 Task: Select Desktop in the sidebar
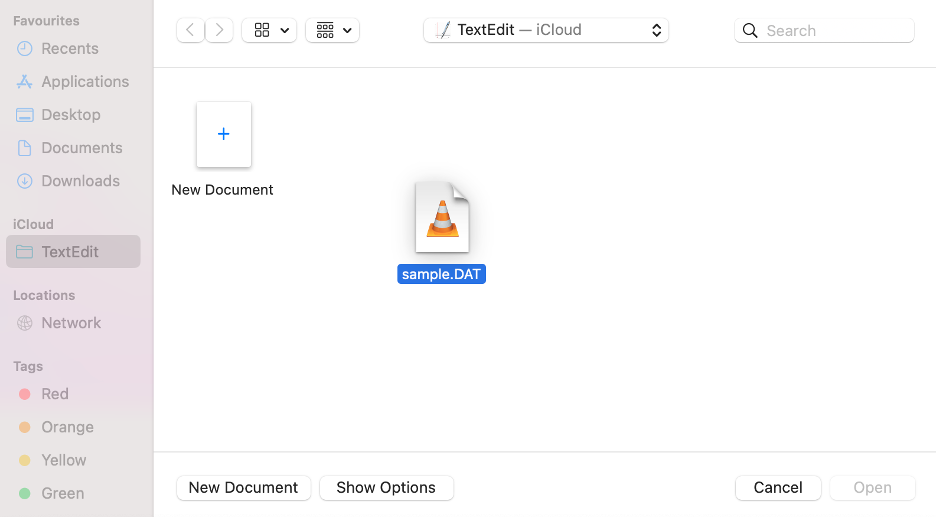[x=73, y=115]
